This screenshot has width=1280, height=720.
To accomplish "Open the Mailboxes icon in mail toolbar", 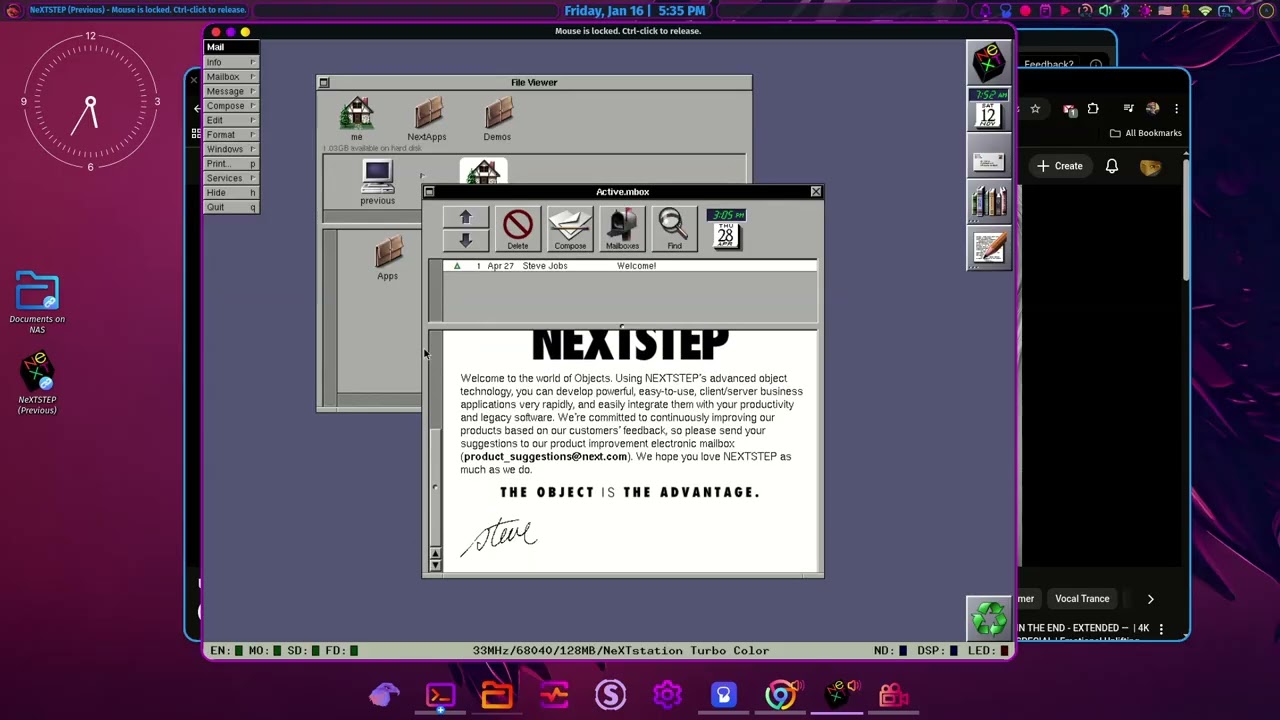I will click(622, 229).
